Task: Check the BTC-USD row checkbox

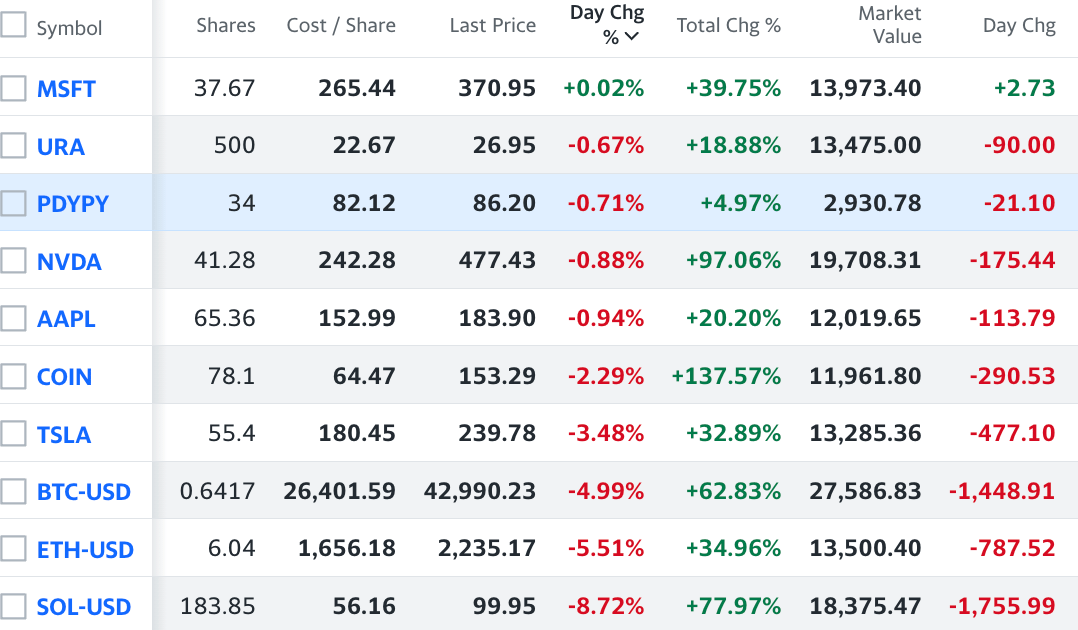Action: point(12,491)
